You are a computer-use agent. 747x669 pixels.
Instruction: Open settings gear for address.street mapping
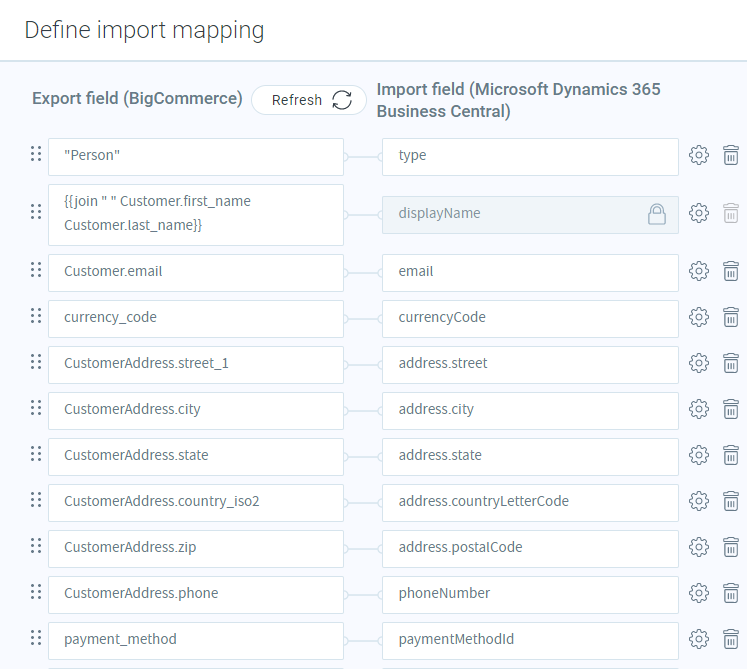698,363
